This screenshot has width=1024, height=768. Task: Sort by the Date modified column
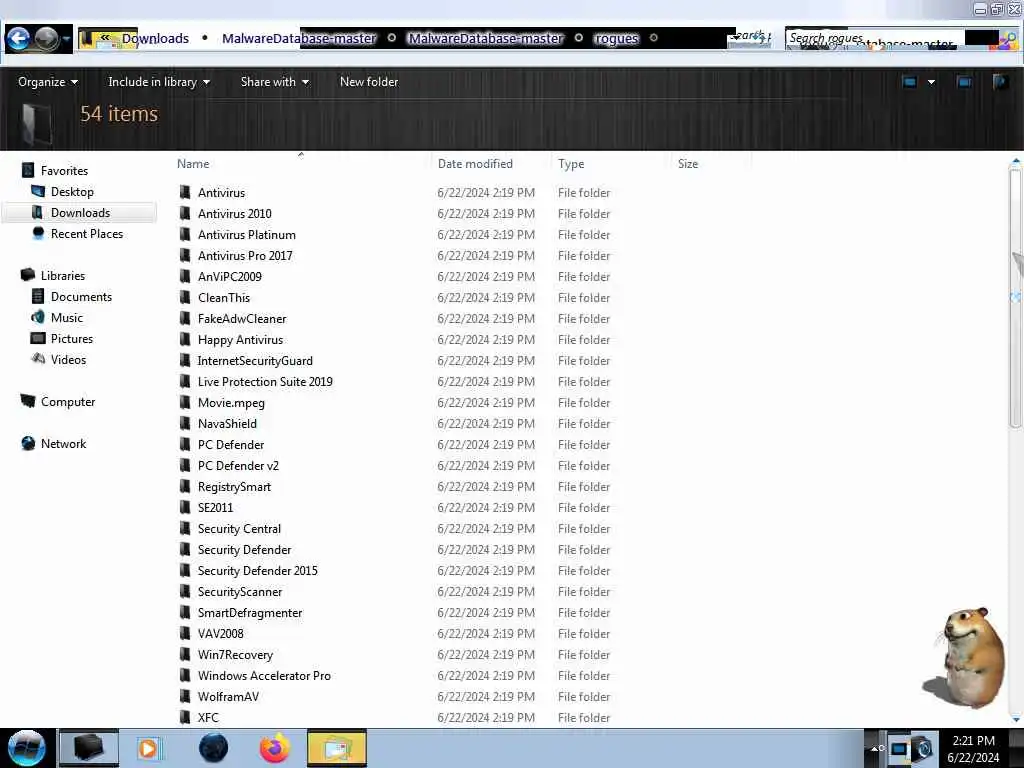pos(475,164)
